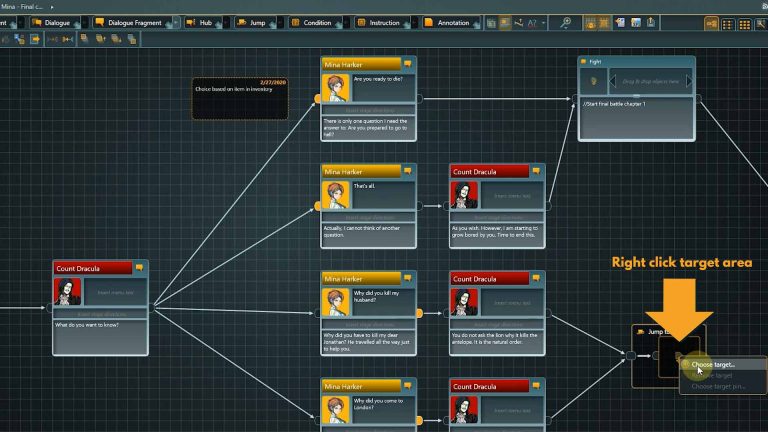Click the text 'You do not ask the lion' on Dracula's node
Image resolution: width=768 pixels, height=432 pixels.
494,338
